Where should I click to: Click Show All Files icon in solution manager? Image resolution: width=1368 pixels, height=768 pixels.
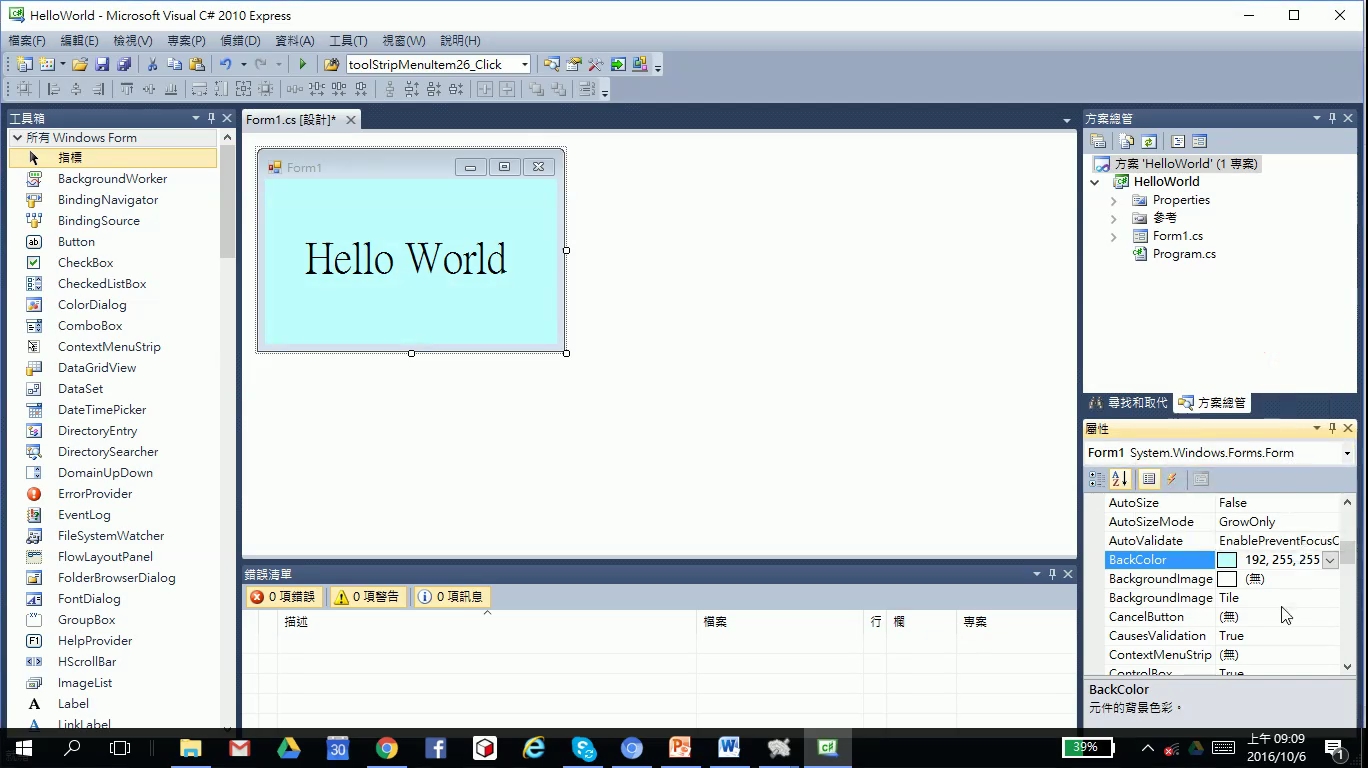coord(1127,141)
